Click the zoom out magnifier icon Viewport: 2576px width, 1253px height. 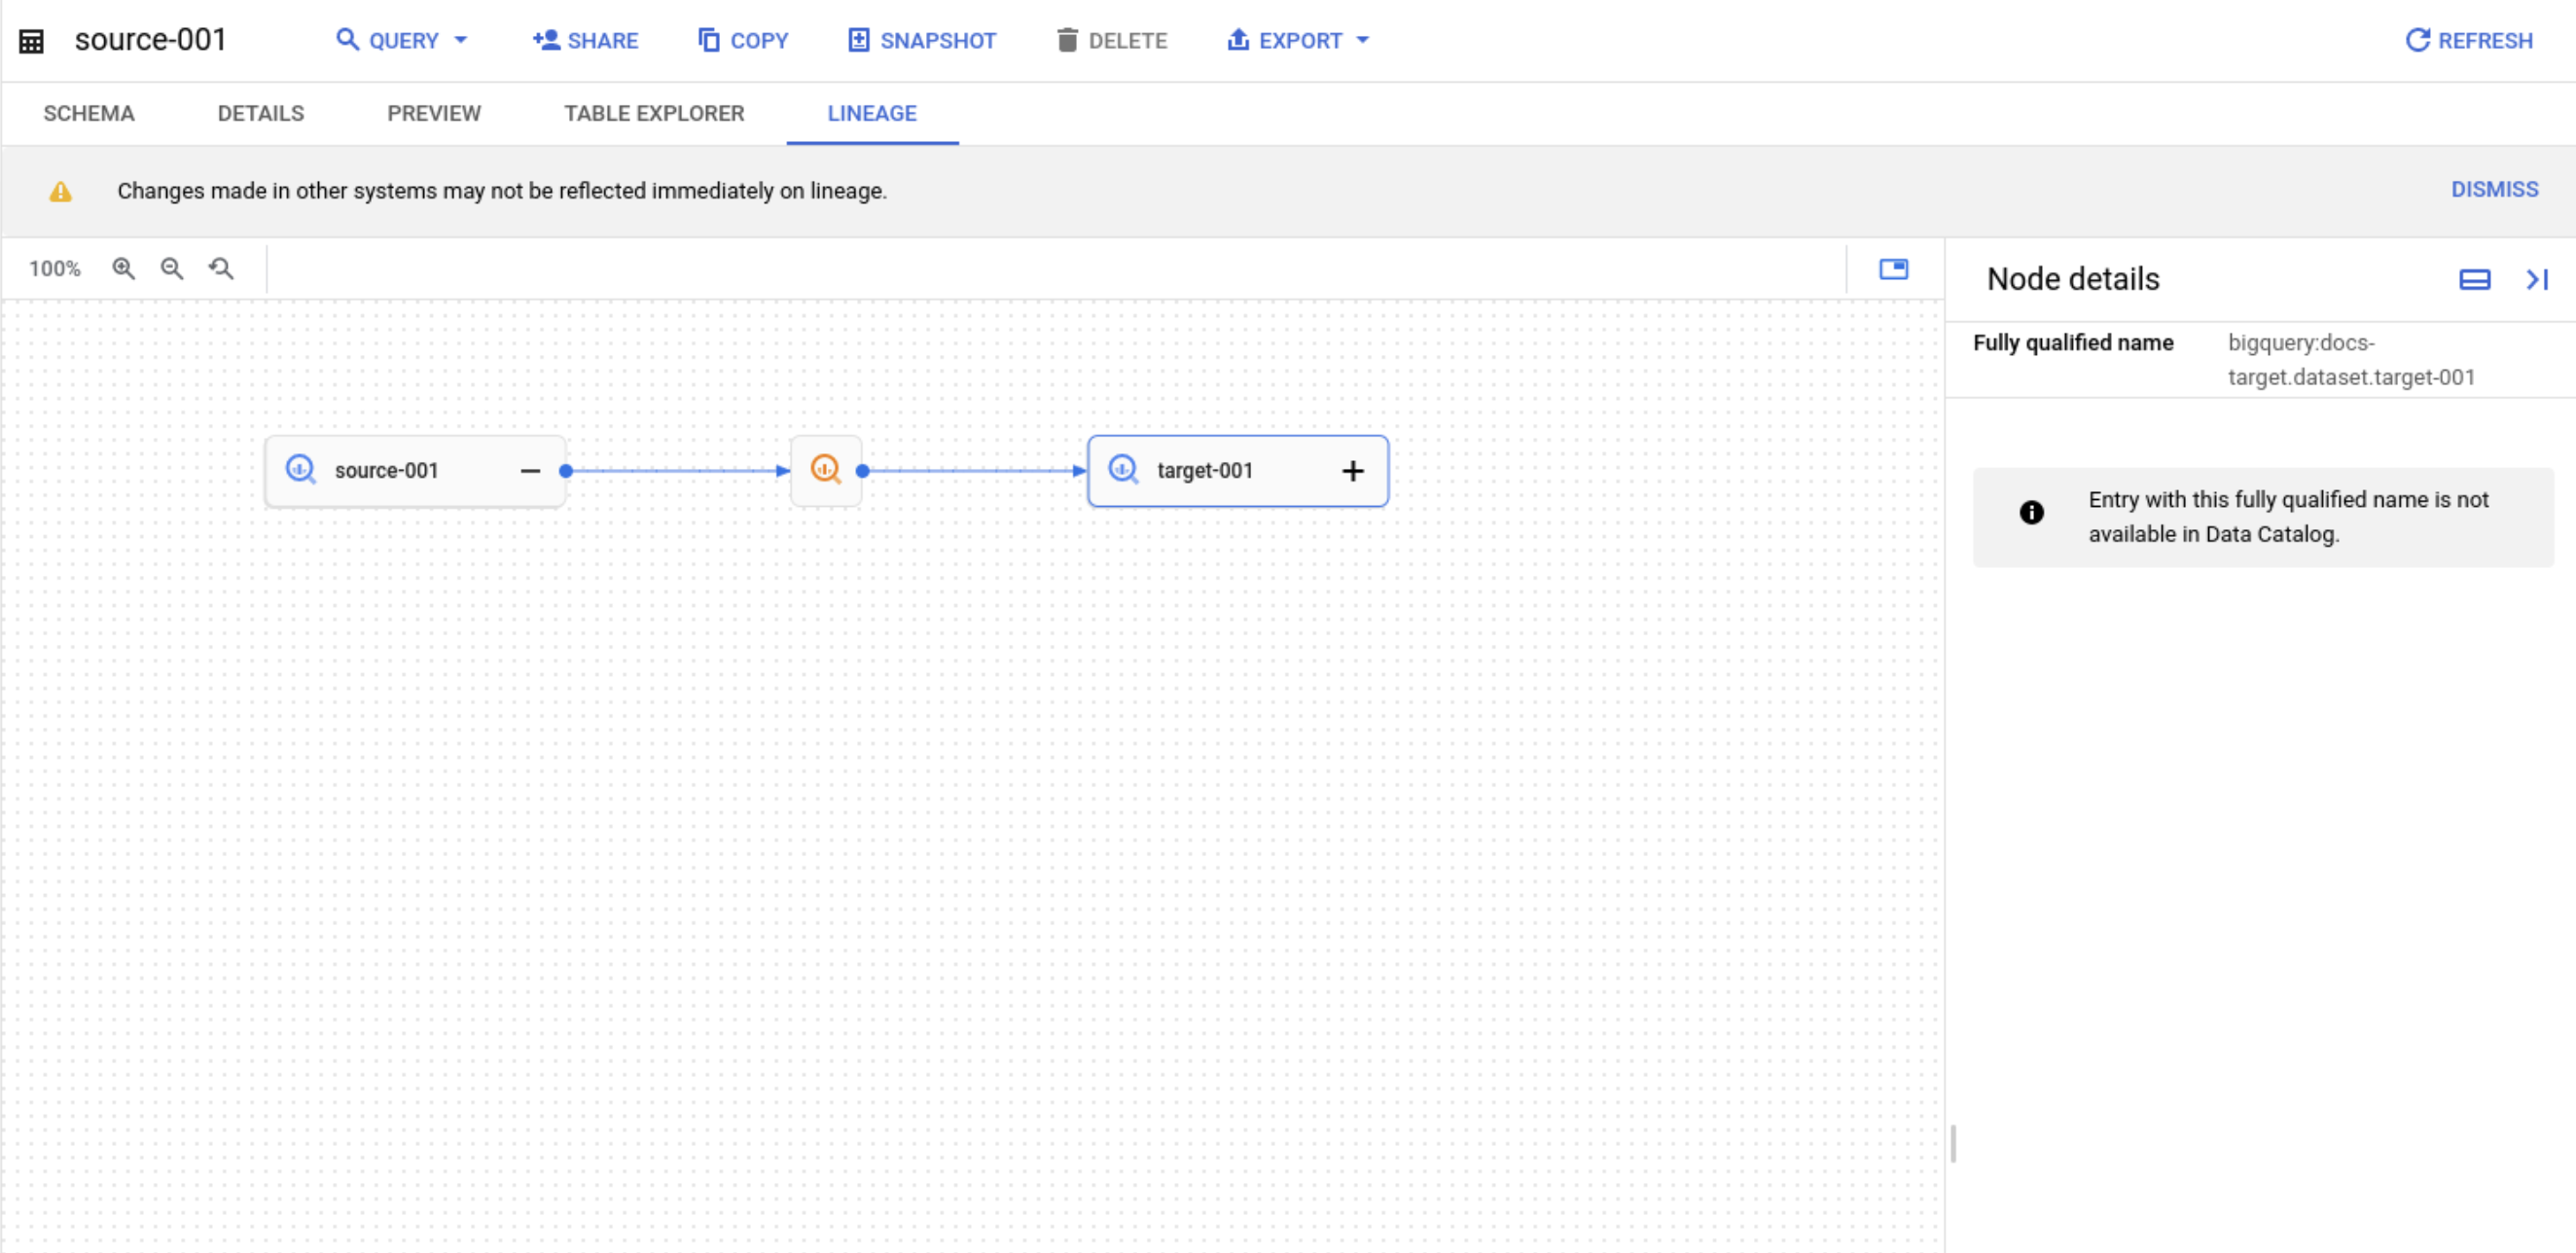[172, 268]
